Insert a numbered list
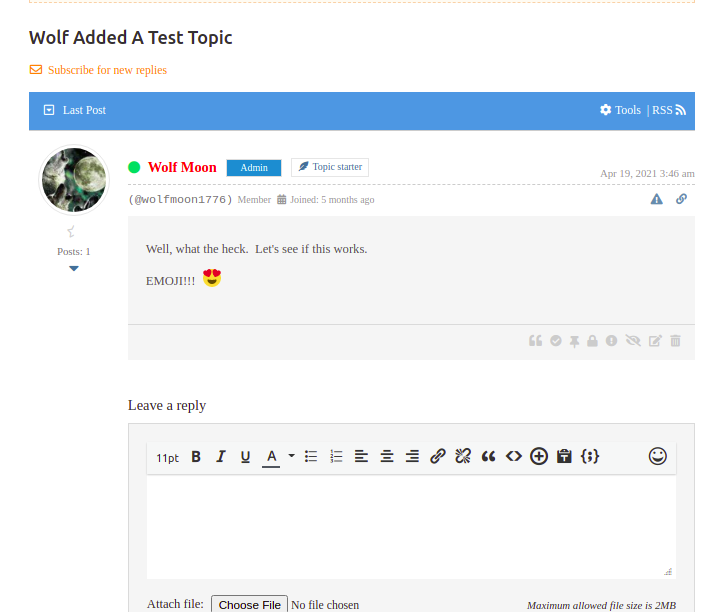The height and width of the screenshot is (612, 727). 336,457
